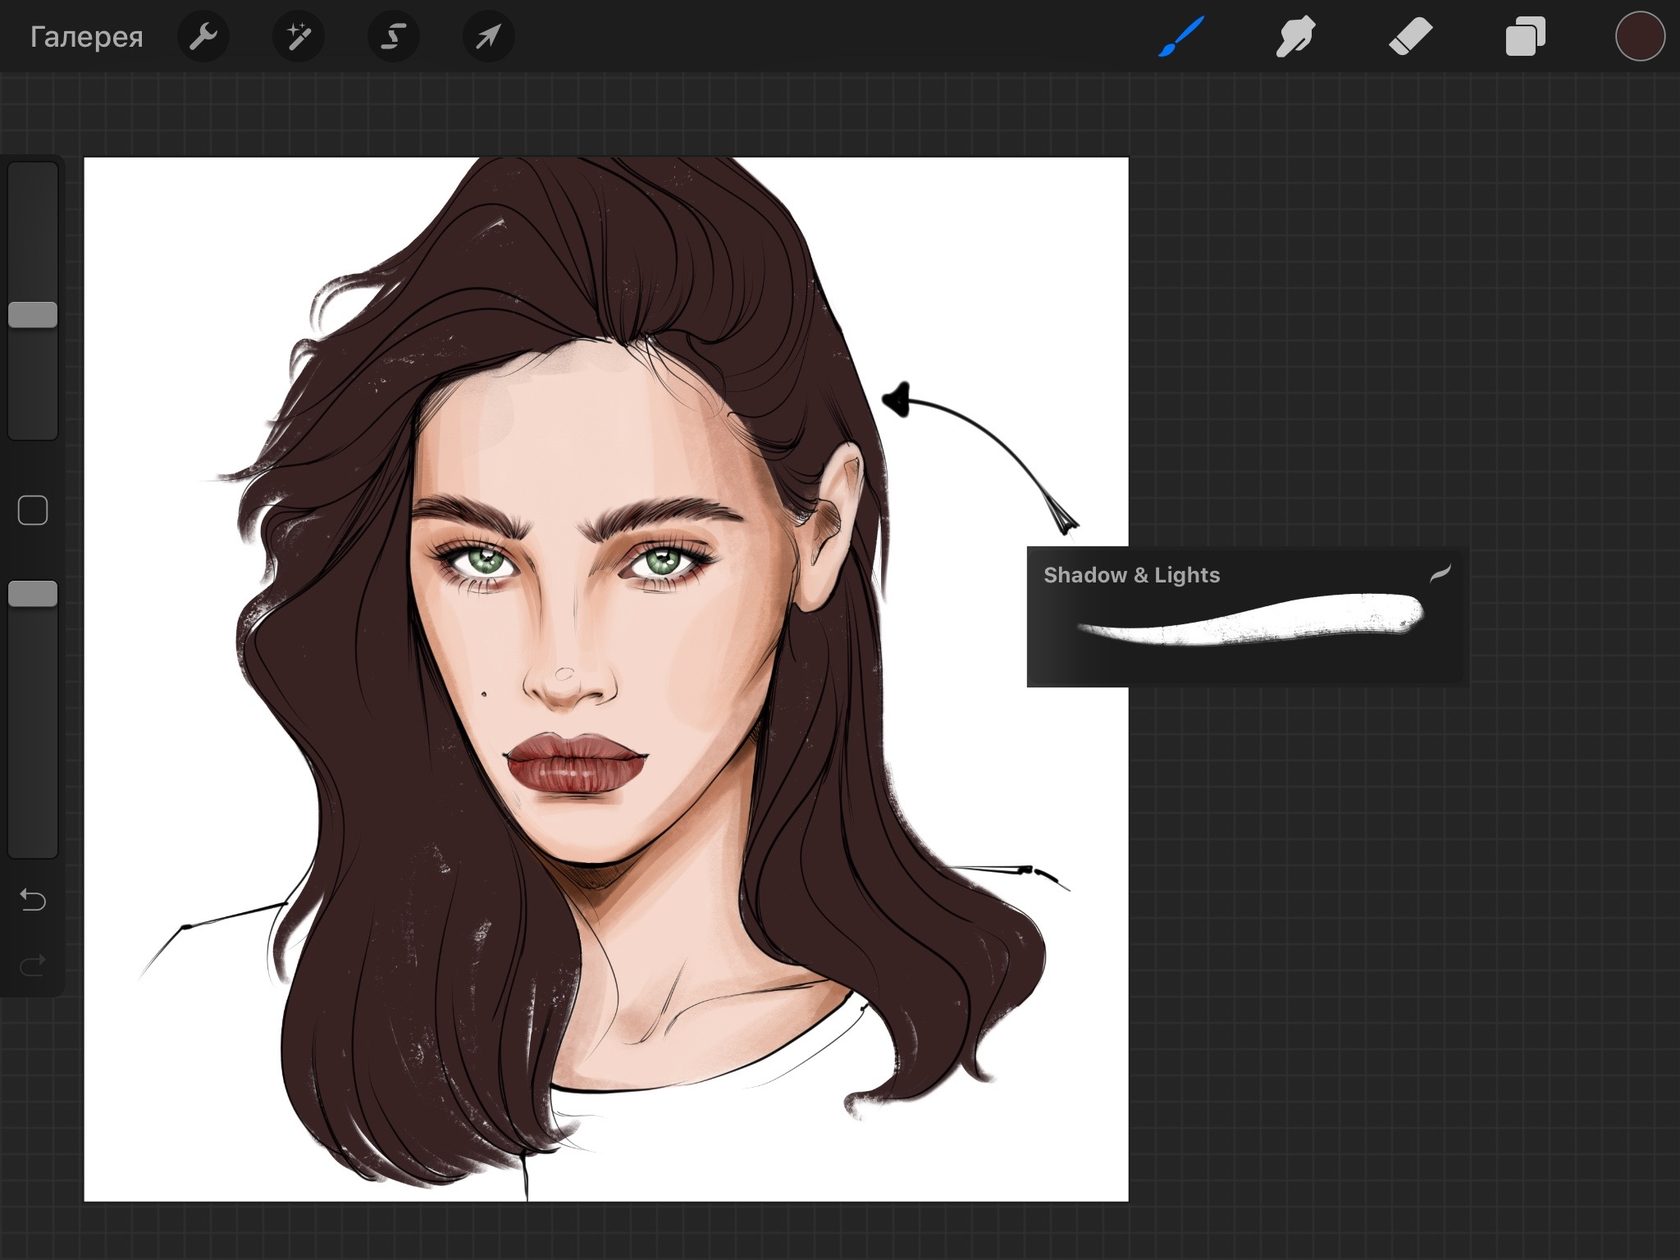This screenshot has height=1260, width=1680.
Task: Select the Eraser tool
Action: click(x=1411, y=37)
